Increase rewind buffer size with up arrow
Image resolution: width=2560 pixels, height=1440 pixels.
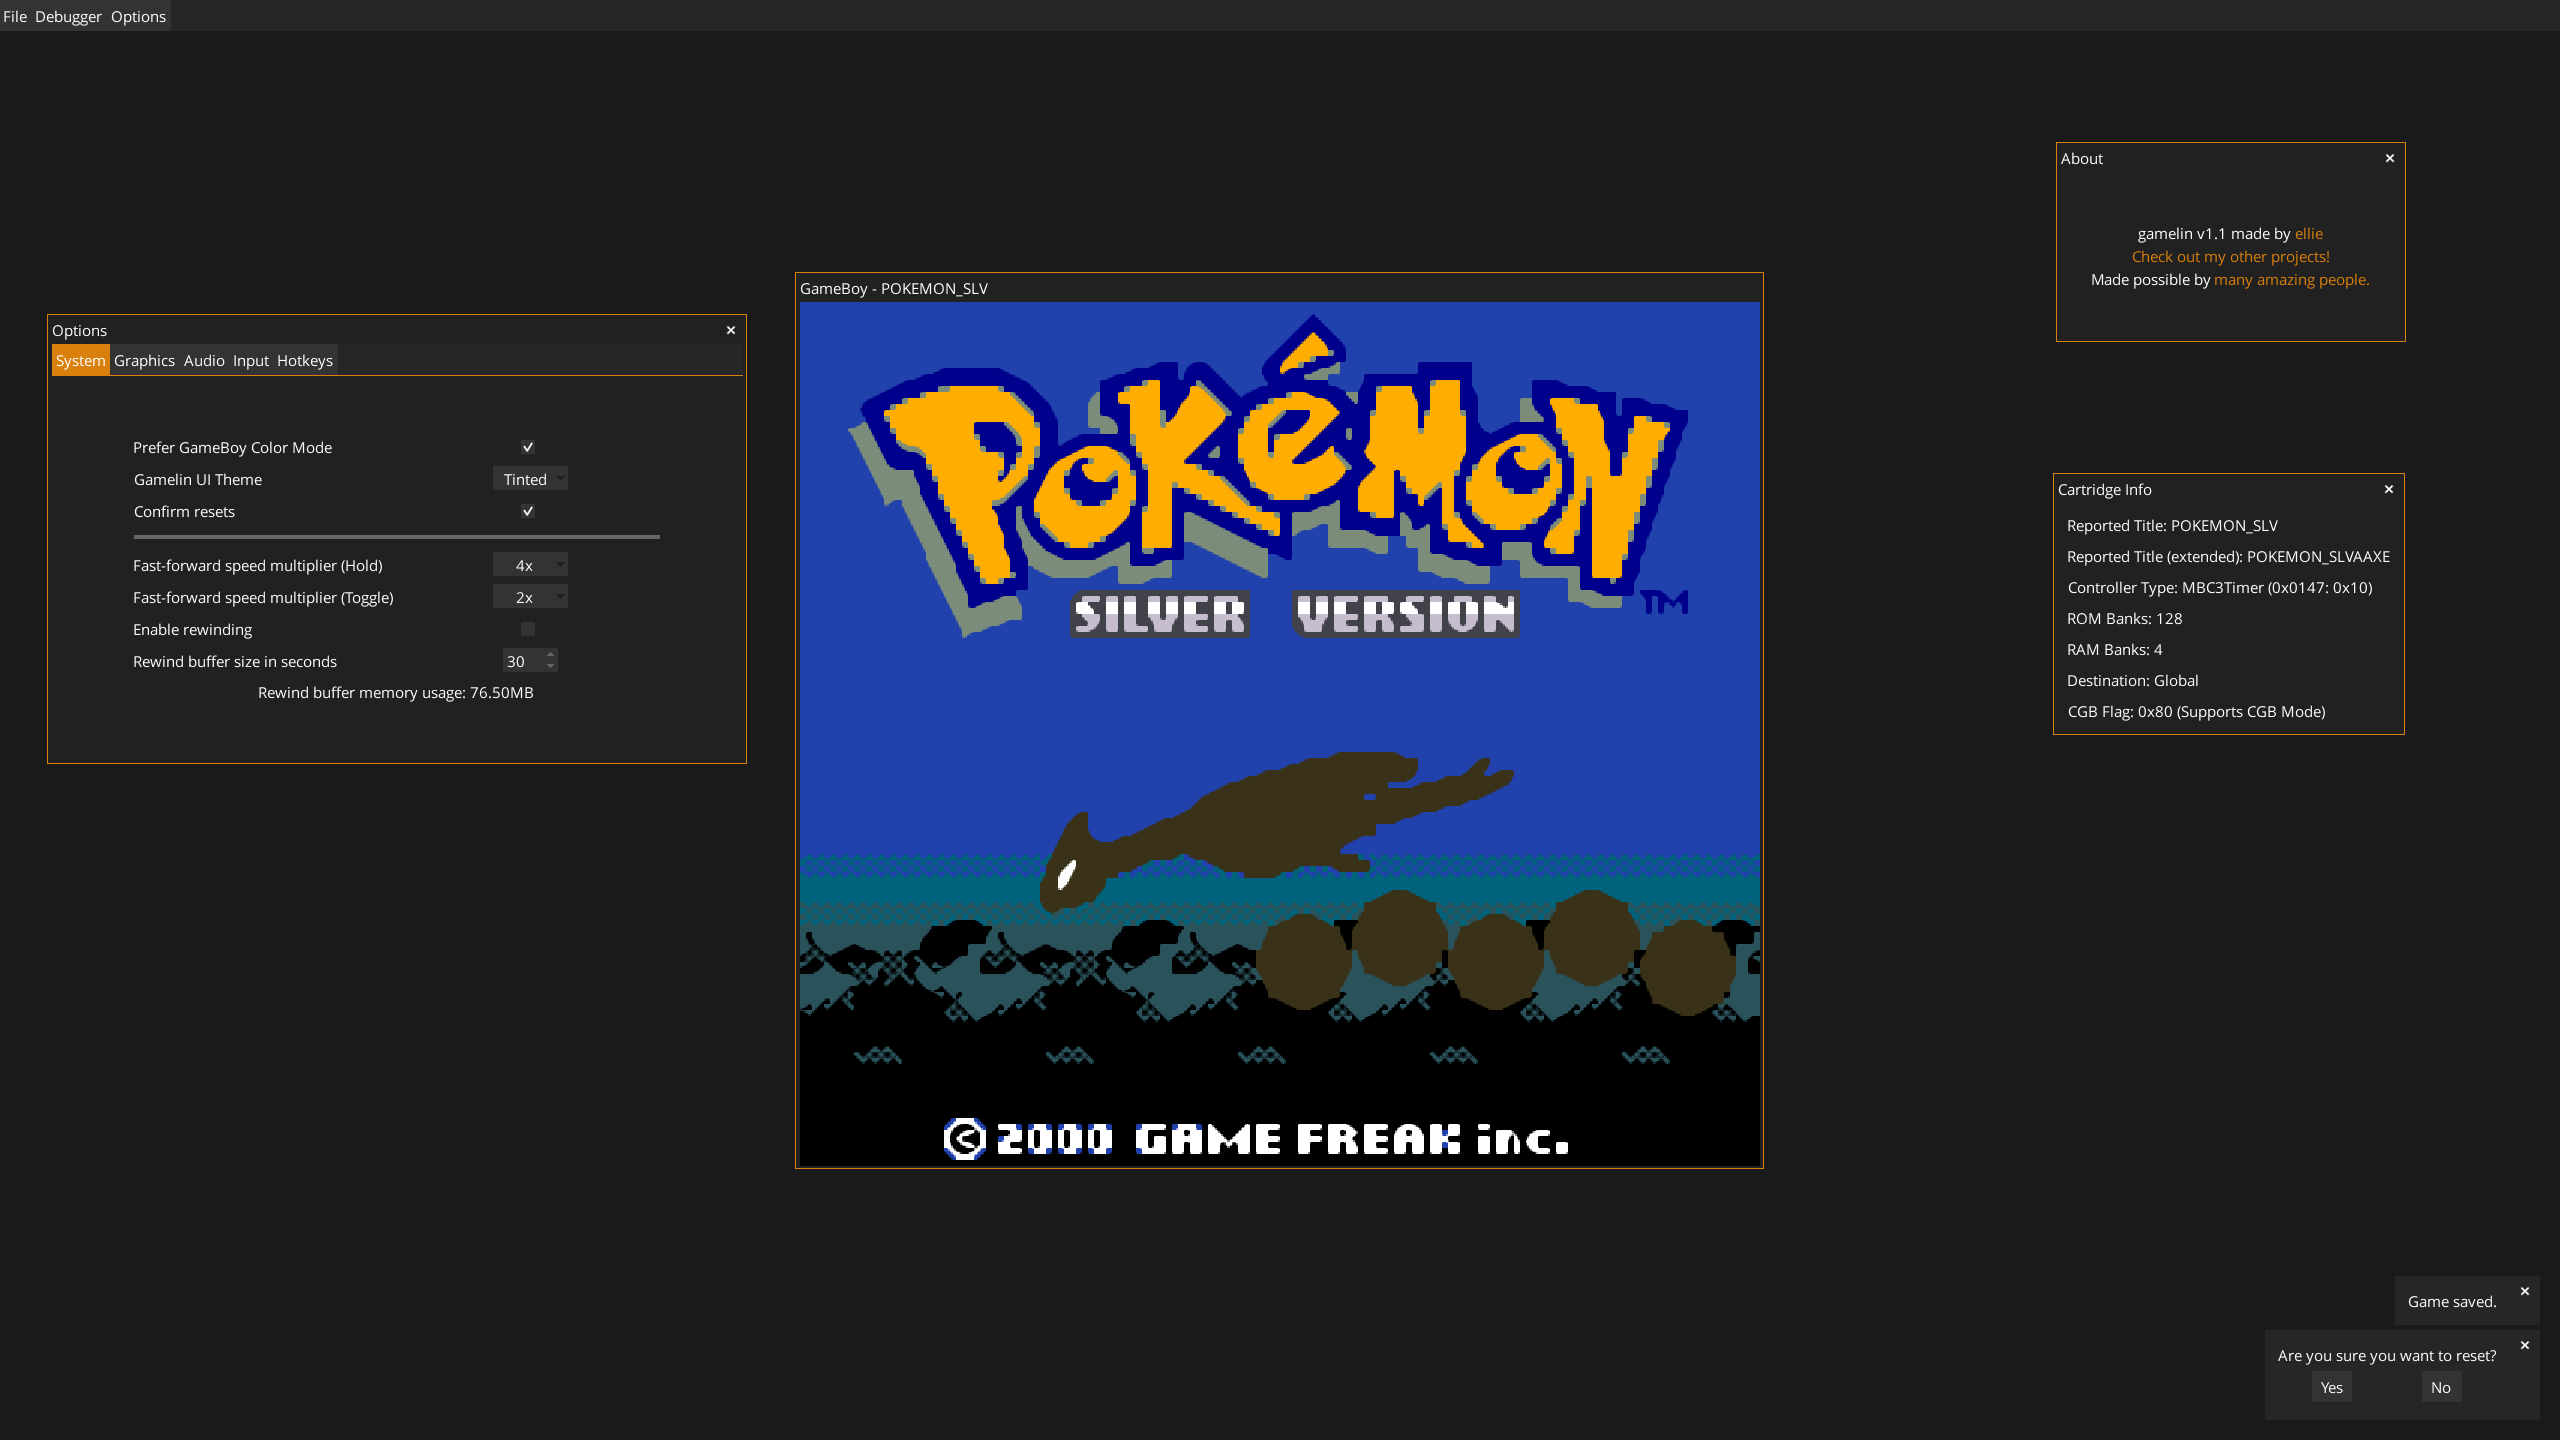tap(551, 655)
